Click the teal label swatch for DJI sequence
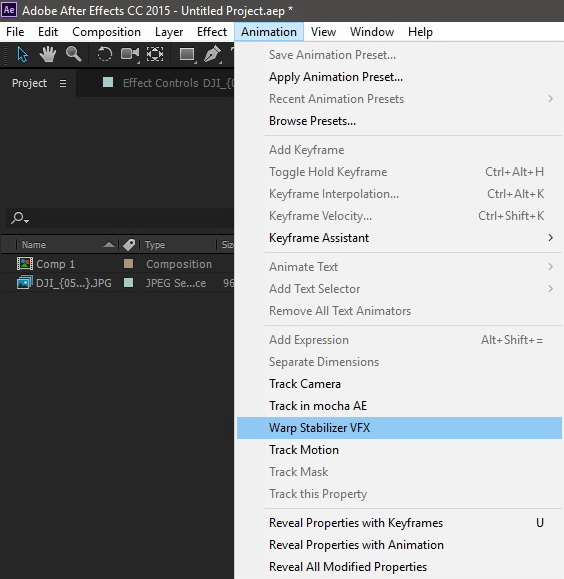Image resolution: width=564 pixels, height=579 pixels. (128, 283)
